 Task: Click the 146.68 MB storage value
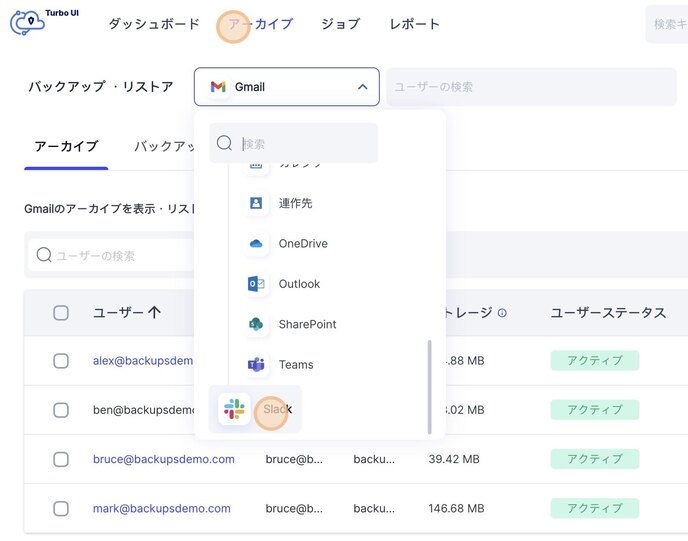click(456, 509)
